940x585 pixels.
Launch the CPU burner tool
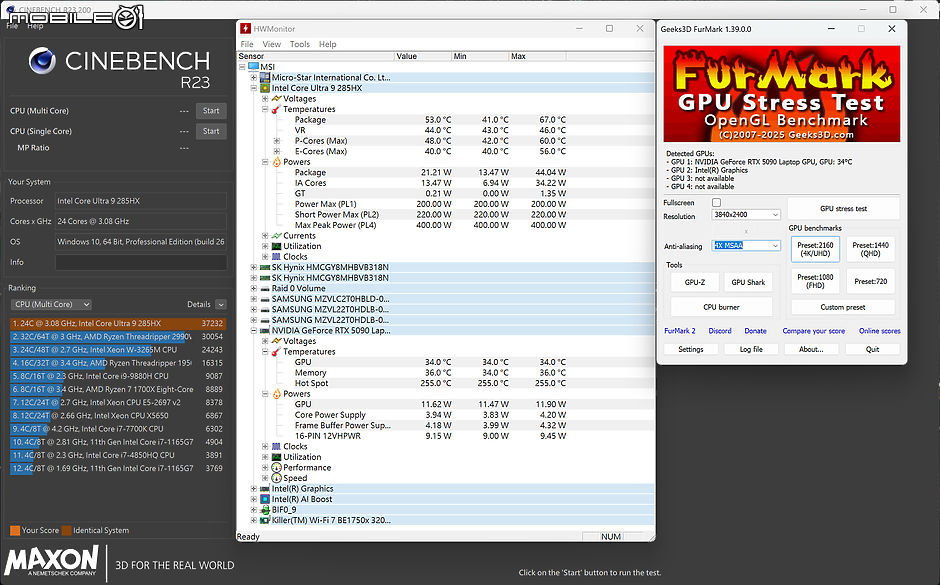click(x=721, y=307)
